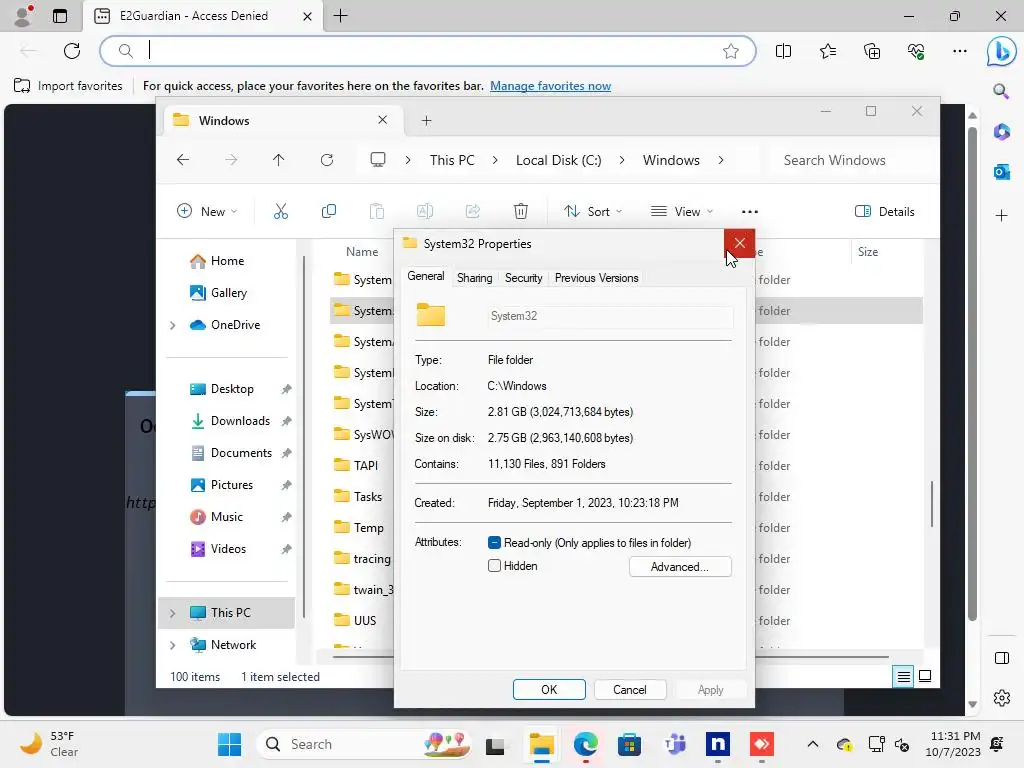Screen dimensions: 1024x768
Task: Add this page to favorites star icon
Action: click(731, 51)
